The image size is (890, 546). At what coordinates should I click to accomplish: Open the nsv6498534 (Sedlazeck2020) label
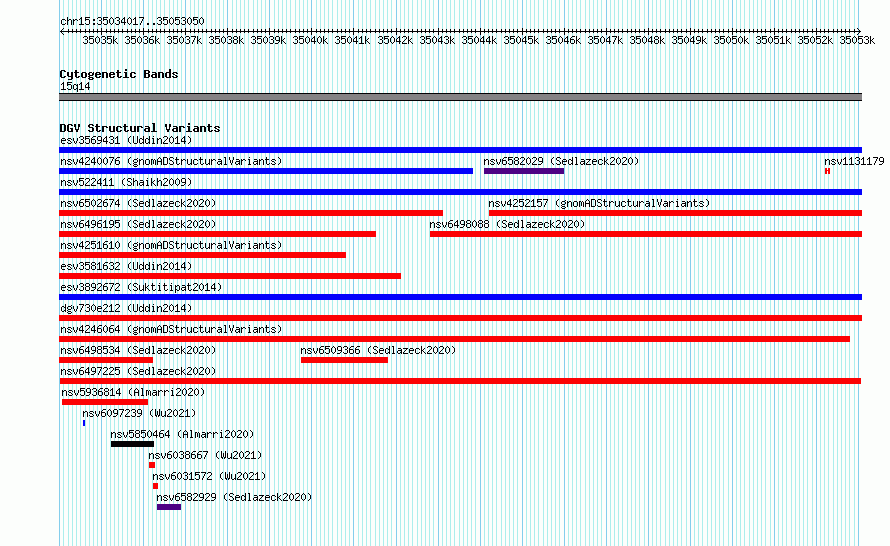click(x=138, y=350)
